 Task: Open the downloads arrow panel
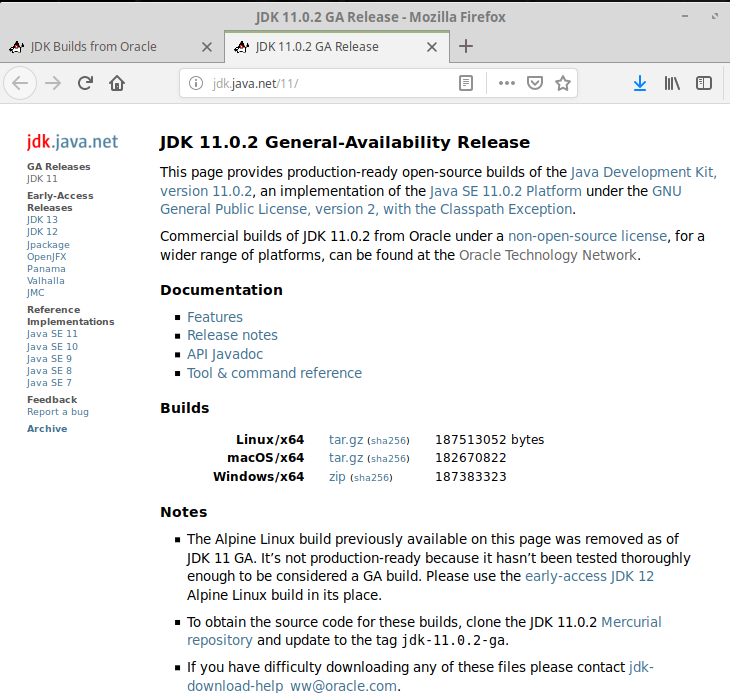(640, 83)
